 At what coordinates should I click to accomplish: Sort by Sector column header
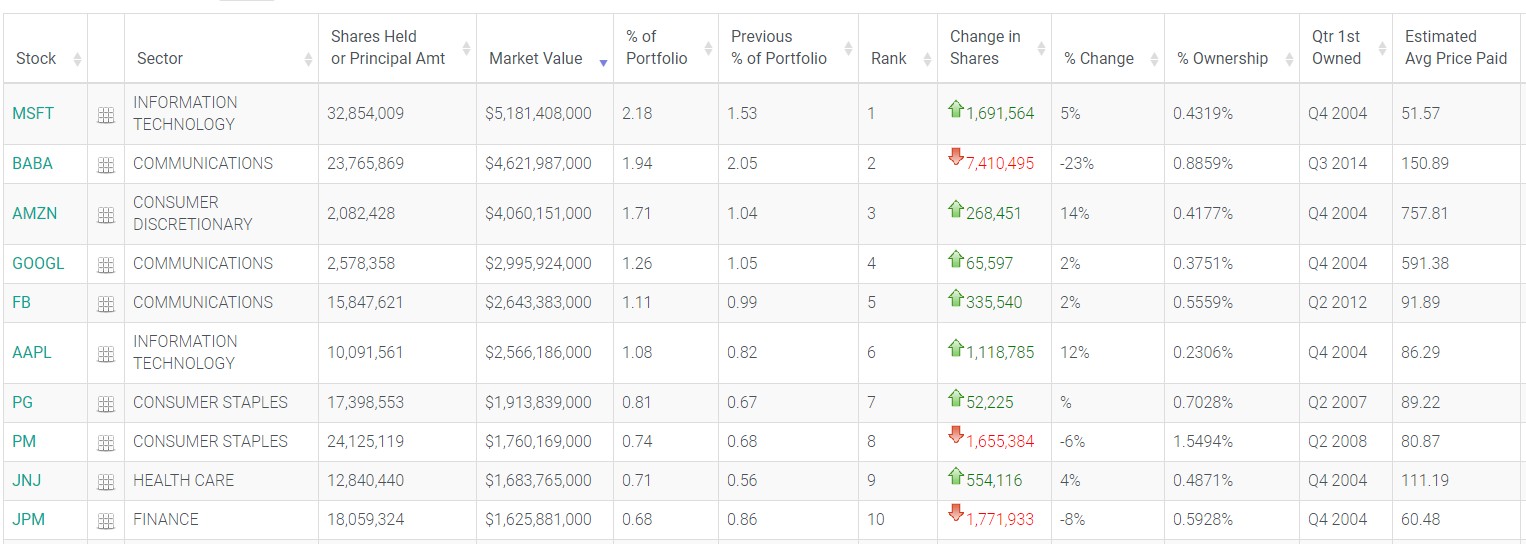click(160, 59)
